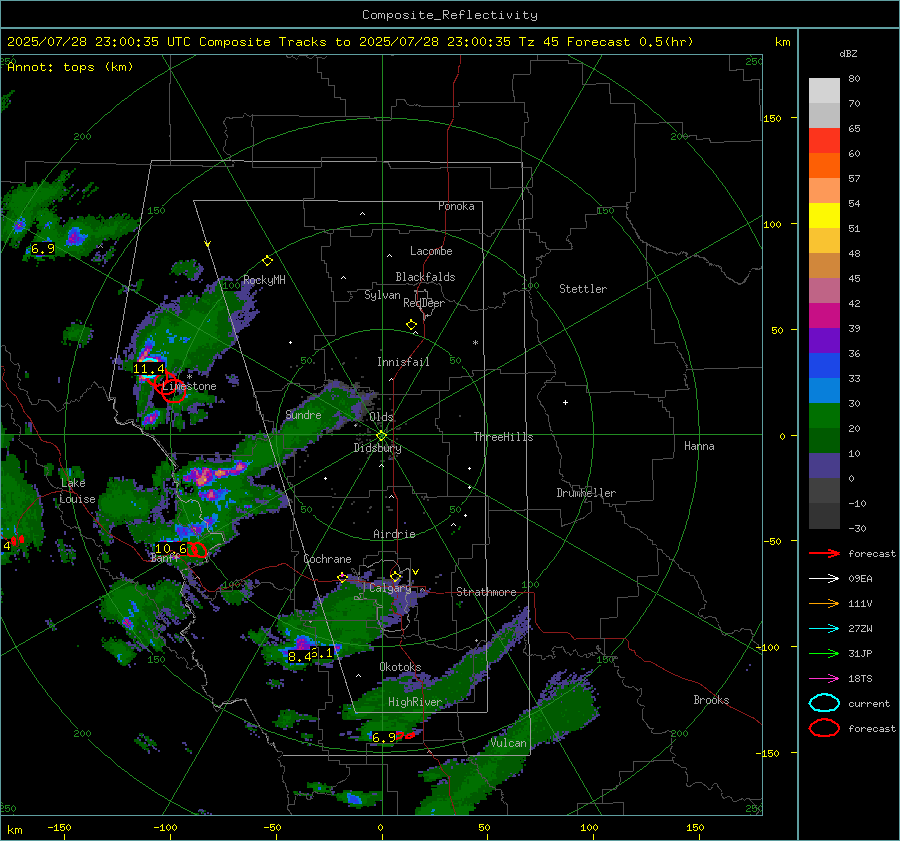Click the magenta 18TS arrow legend icon
The image size is (900, 841).
pos(824,679)
